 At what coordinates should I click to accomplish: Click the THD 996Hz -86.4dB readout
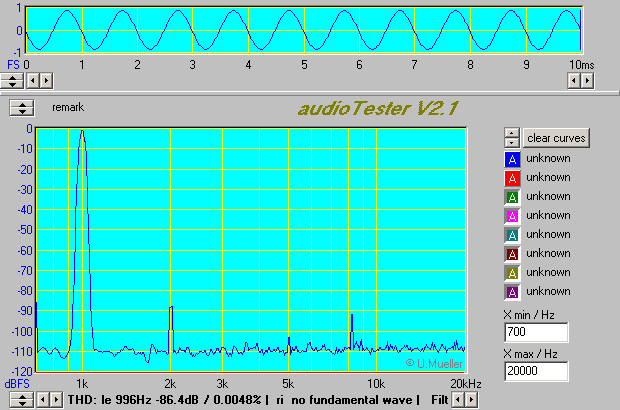(x=164, y=400)
